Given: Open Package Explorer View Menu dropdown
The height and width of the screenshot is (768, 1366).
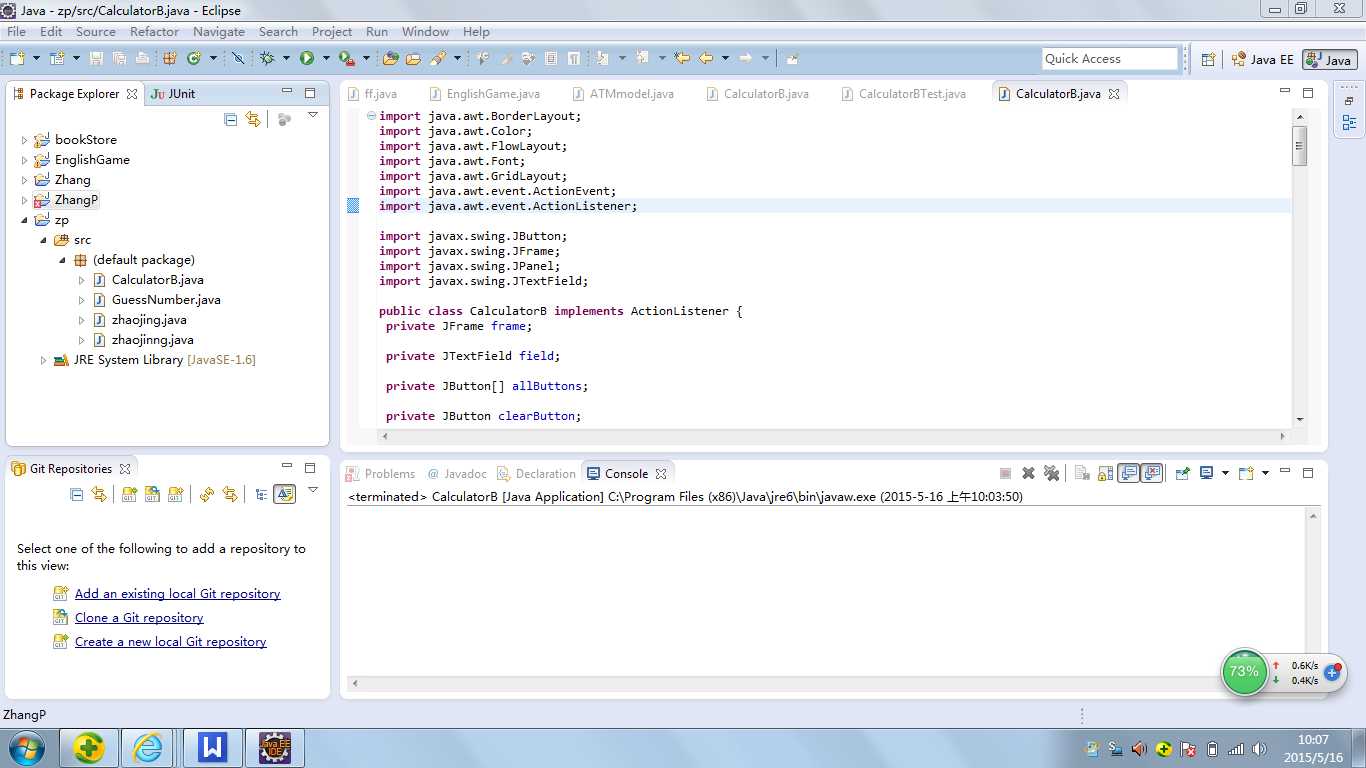Looking at the screenshot, I should click(x=313, y=117).
